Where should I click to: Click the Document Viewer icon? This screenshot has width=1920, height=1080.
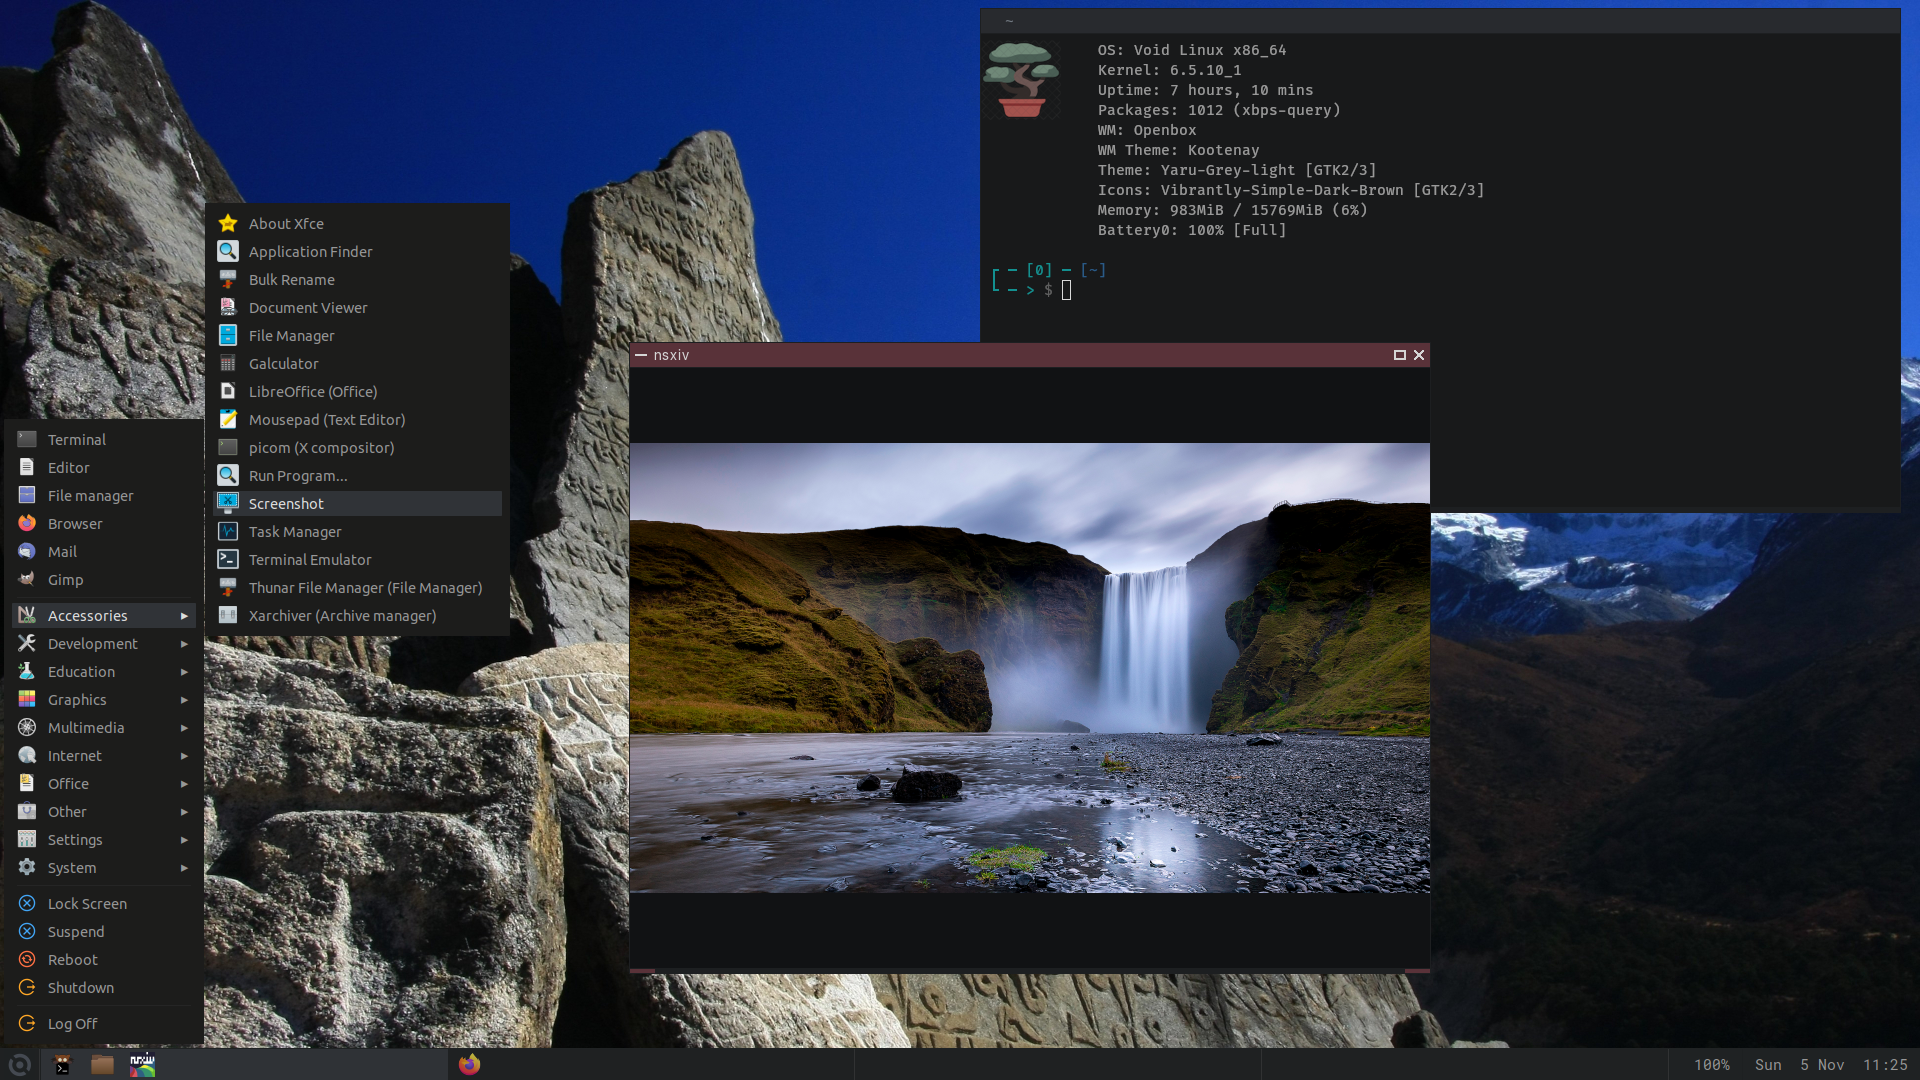228,307
